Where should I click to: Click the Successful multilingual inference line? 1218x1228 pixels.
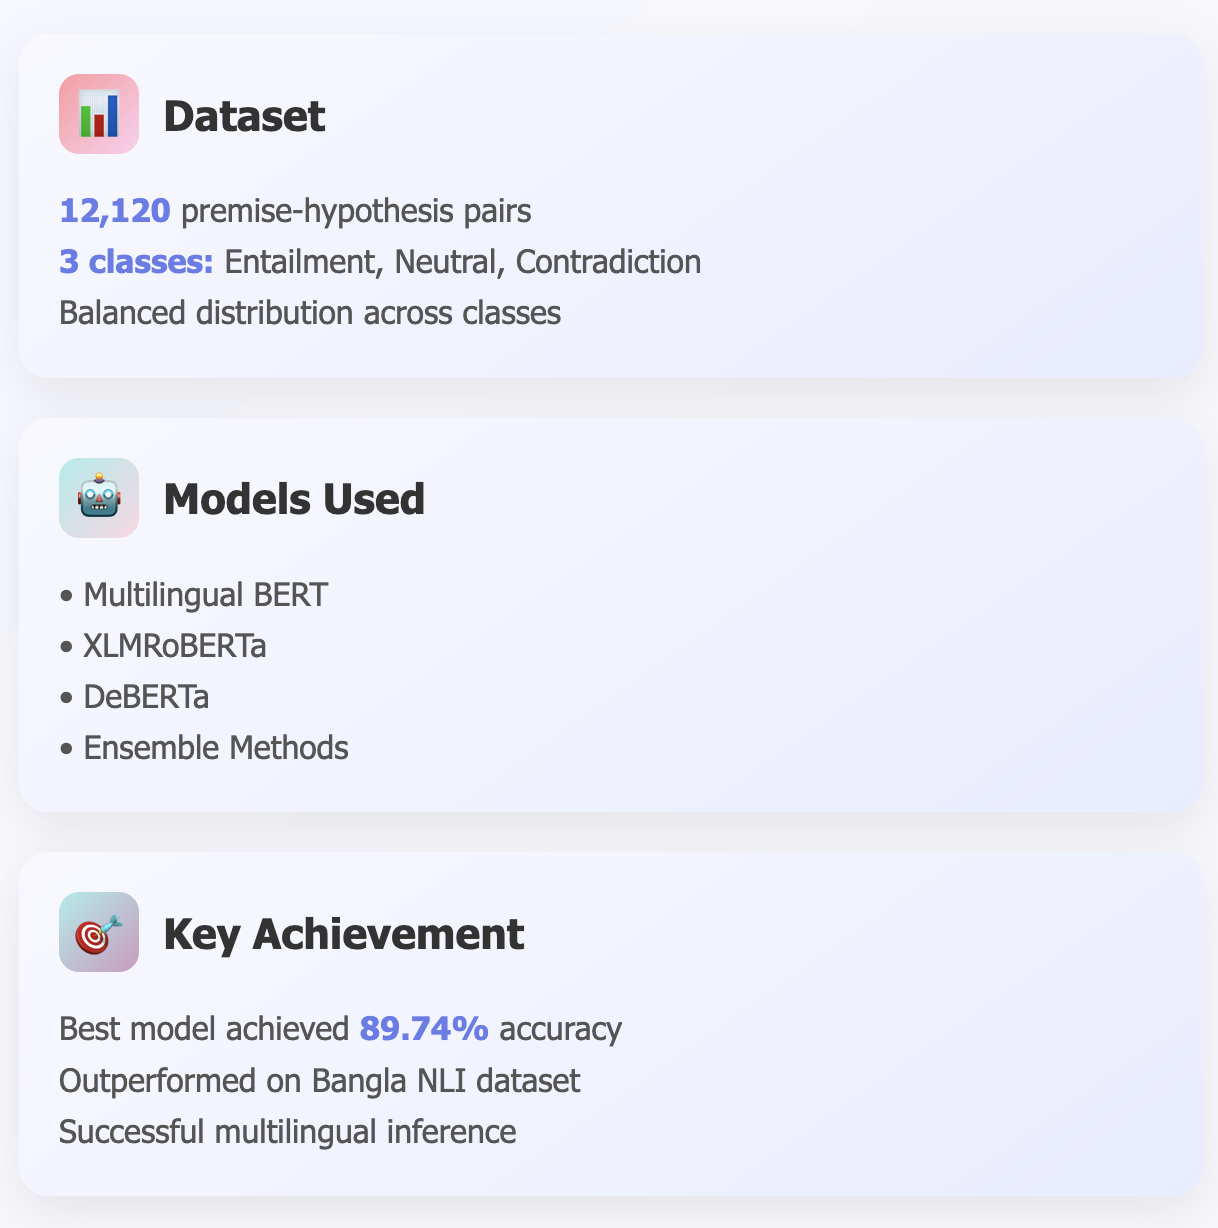click(x=288, y=1132)
